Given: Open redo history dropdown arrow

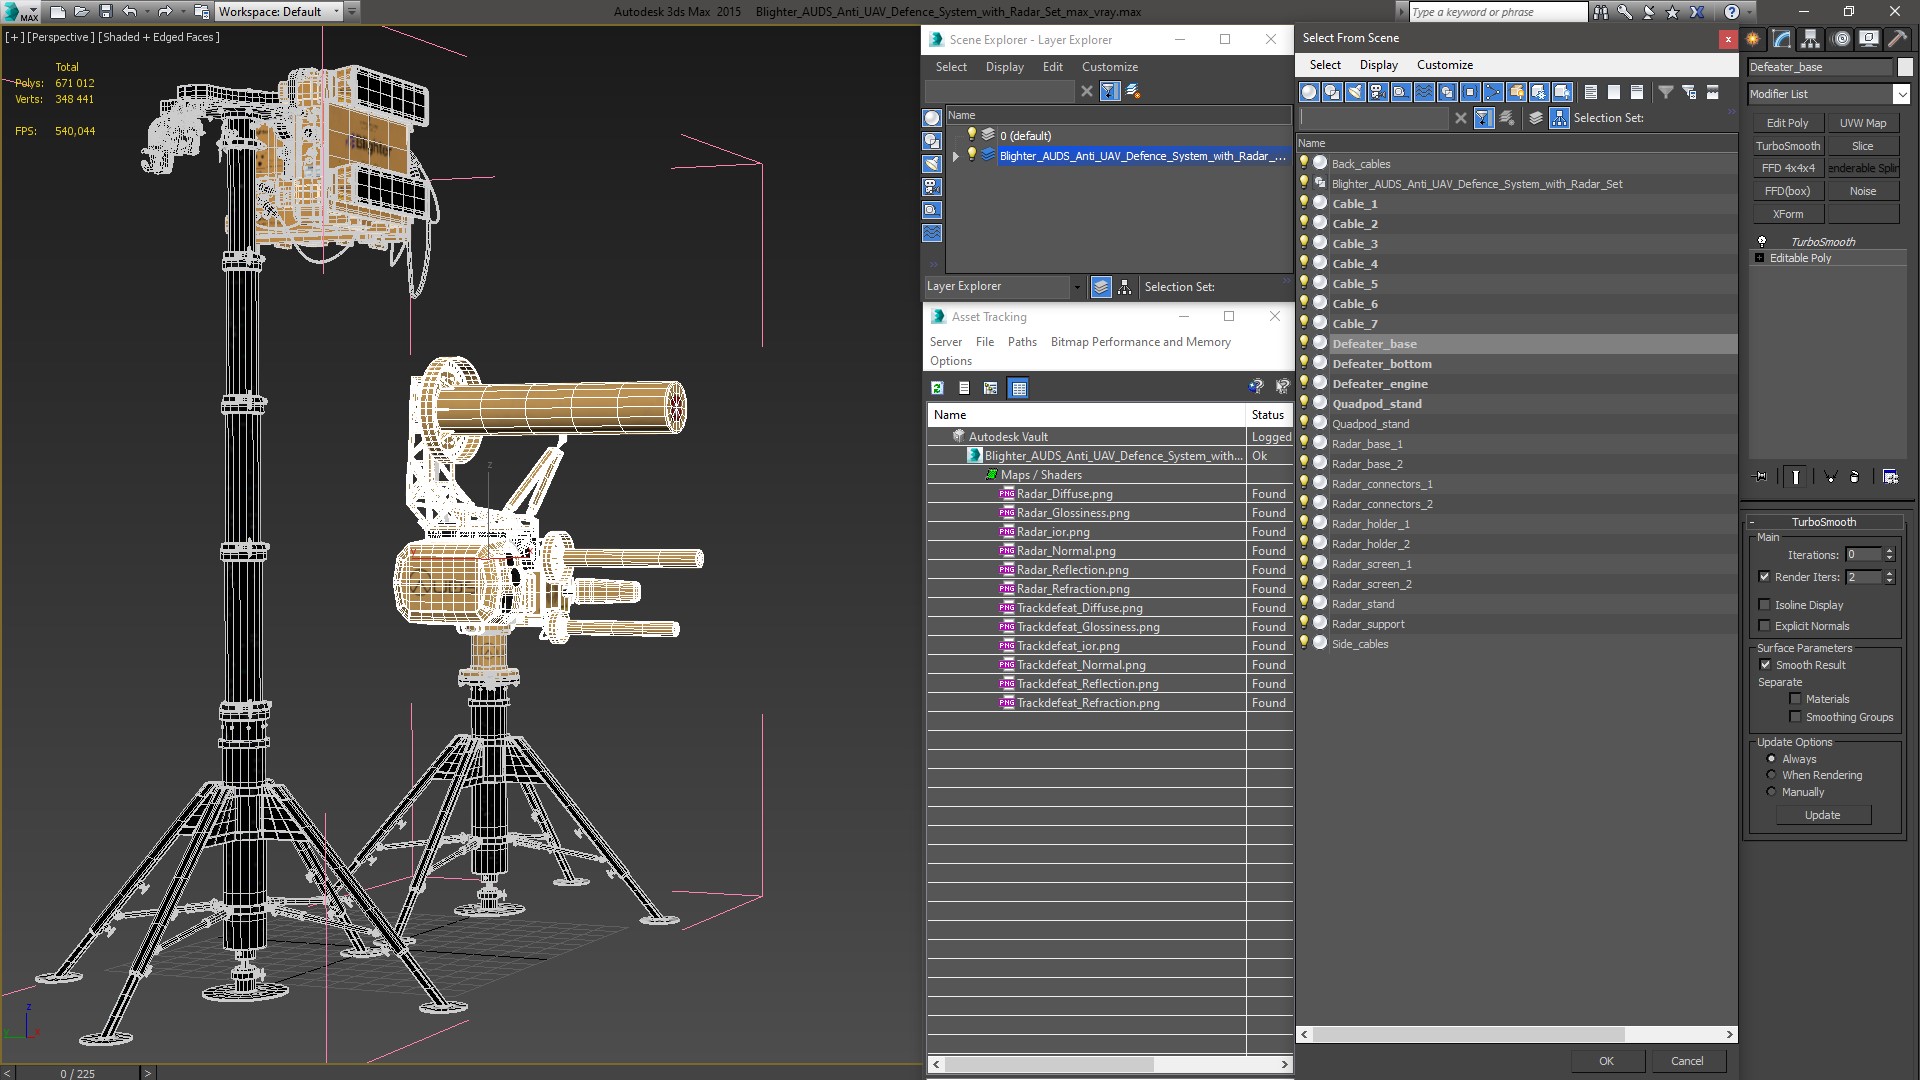Looking at the screenshot, I should point(183,12).
